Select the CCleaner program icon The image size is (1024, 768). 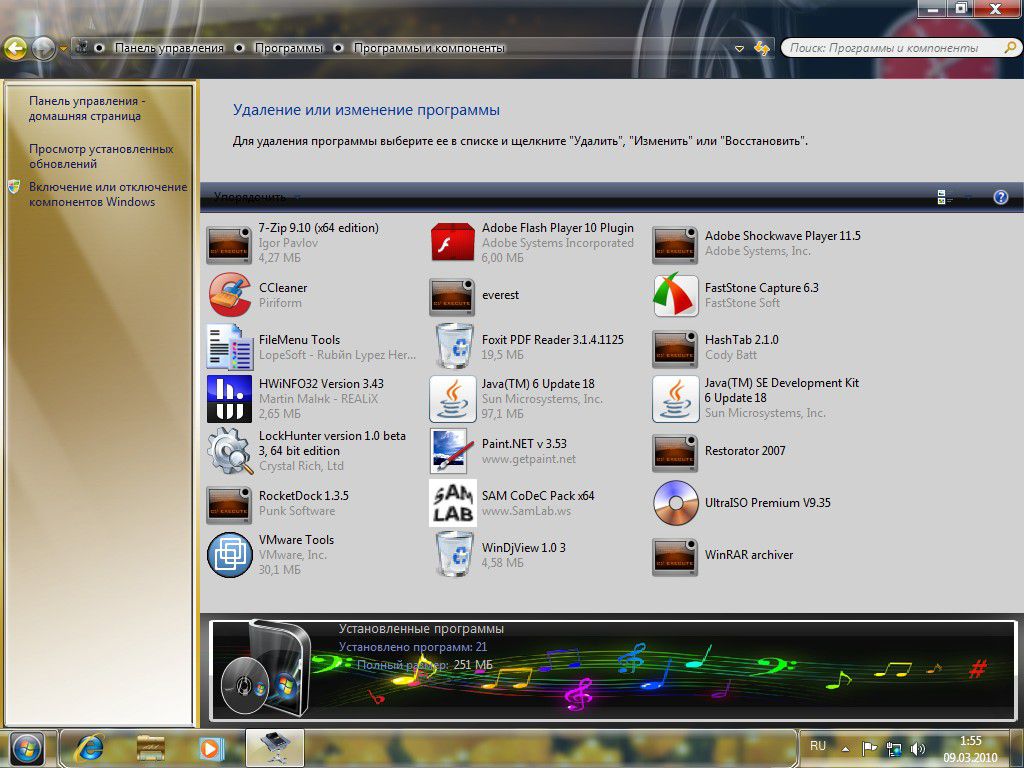(x=229, y=295)
